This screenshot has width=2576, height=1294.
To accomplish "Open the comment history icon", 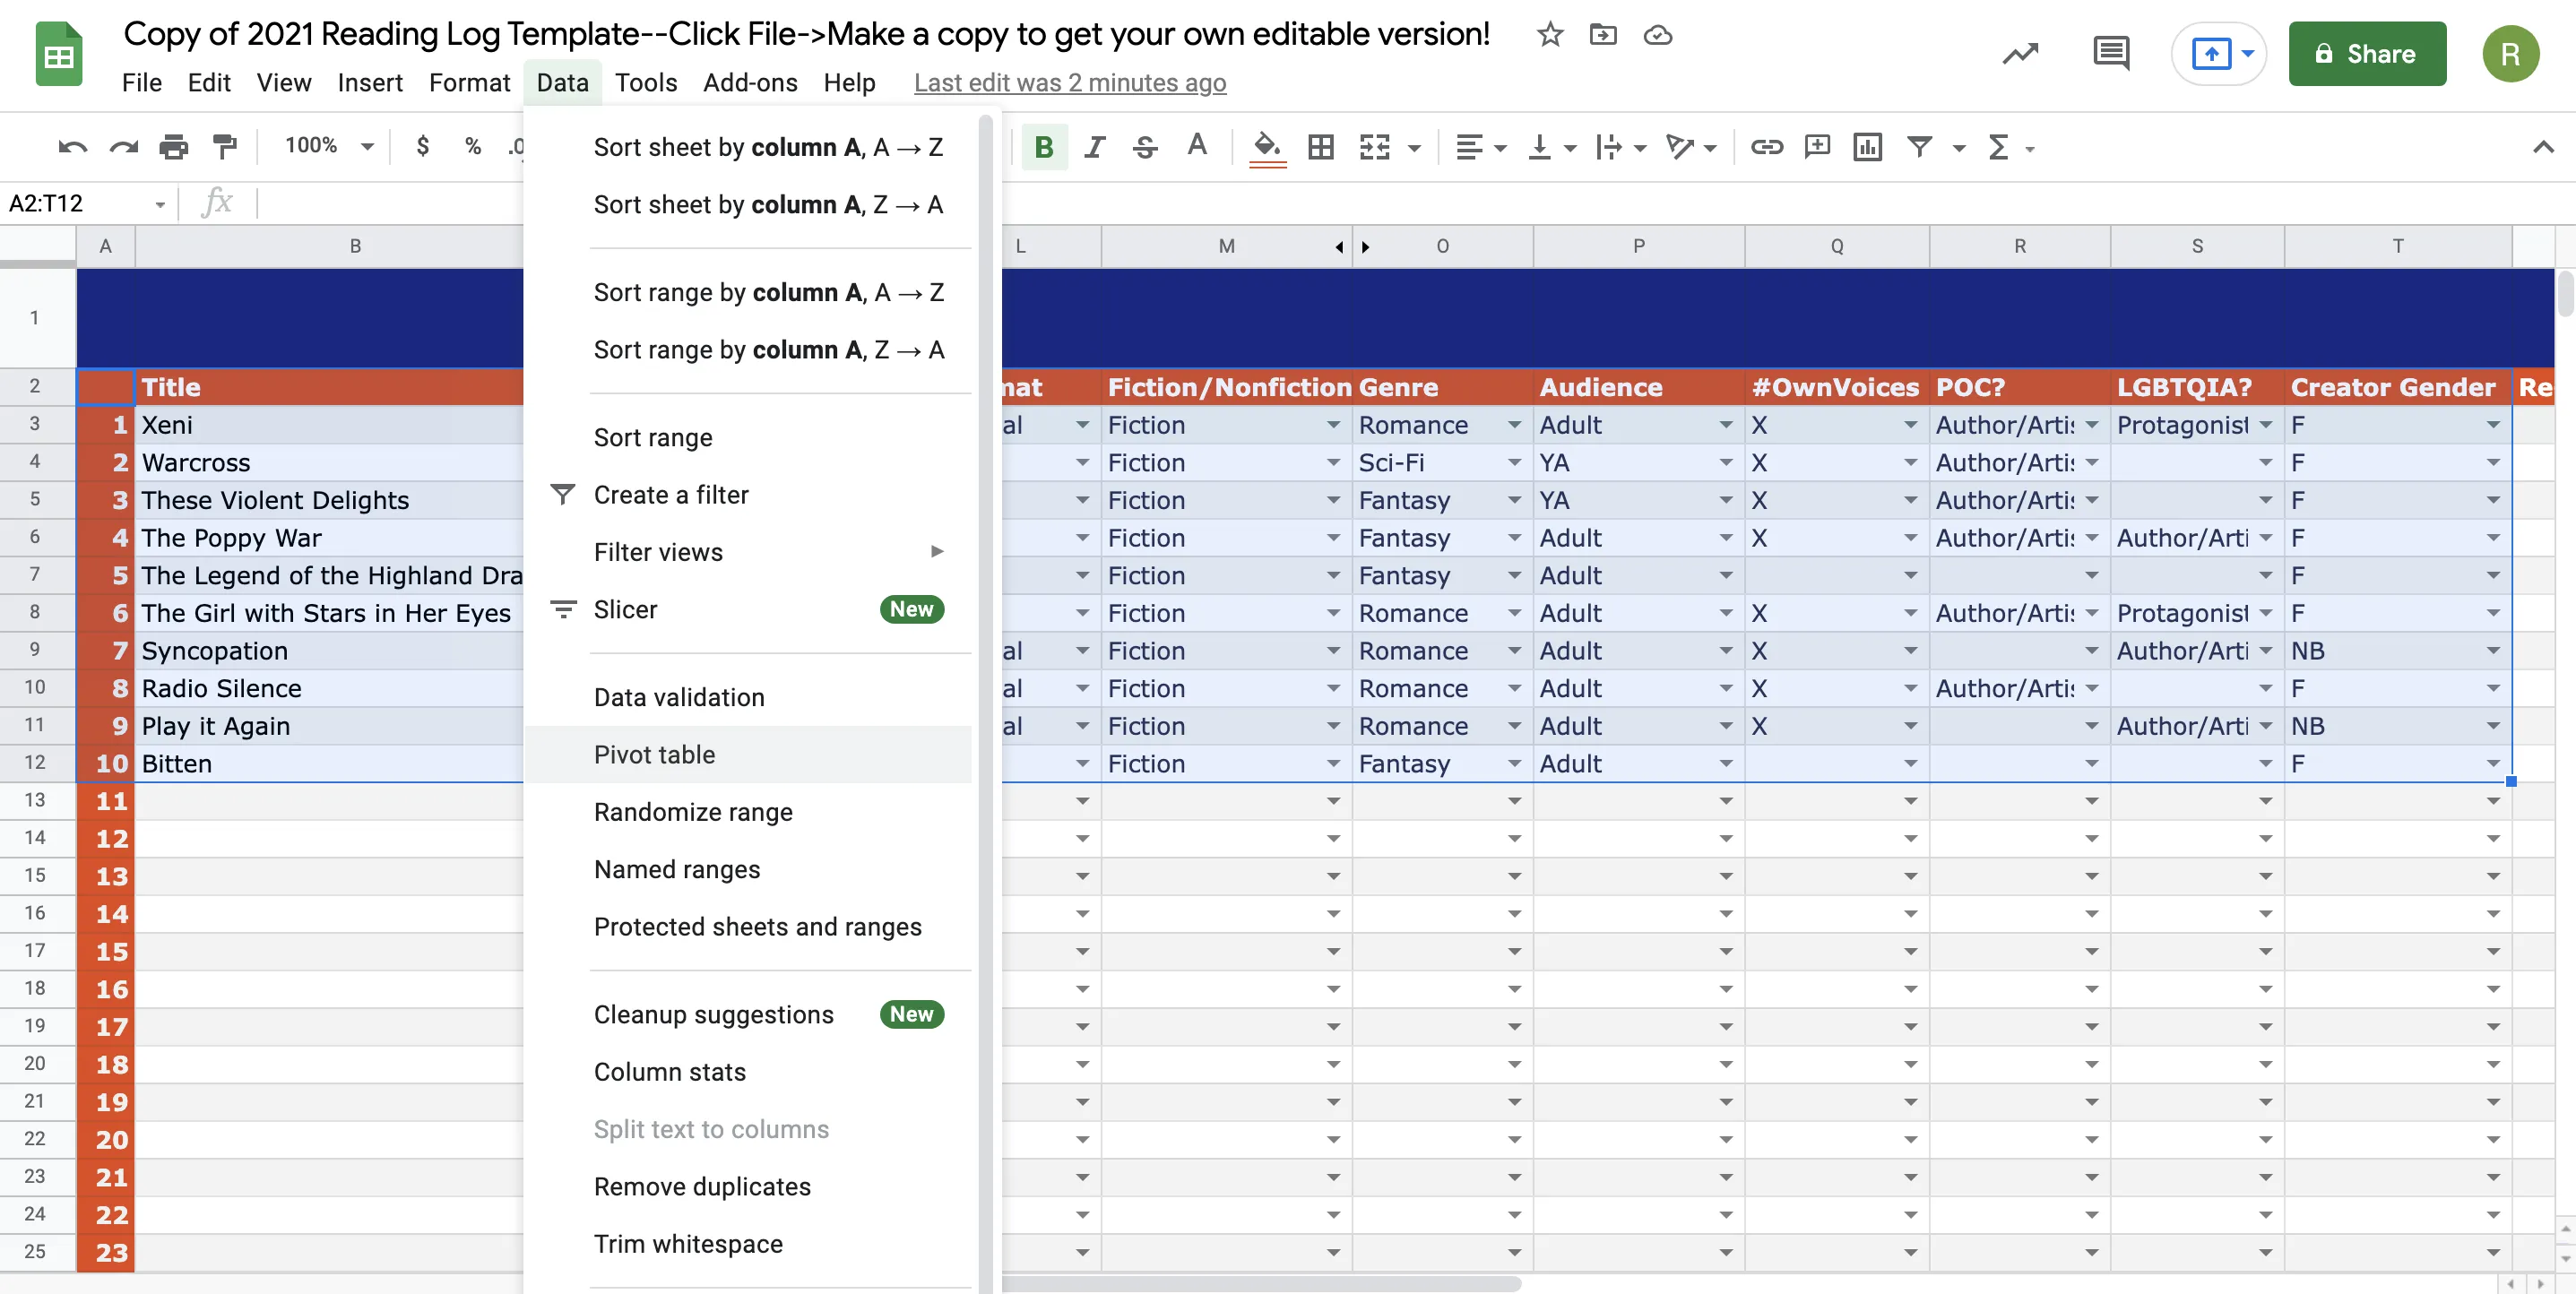I will pos(2110,53).
